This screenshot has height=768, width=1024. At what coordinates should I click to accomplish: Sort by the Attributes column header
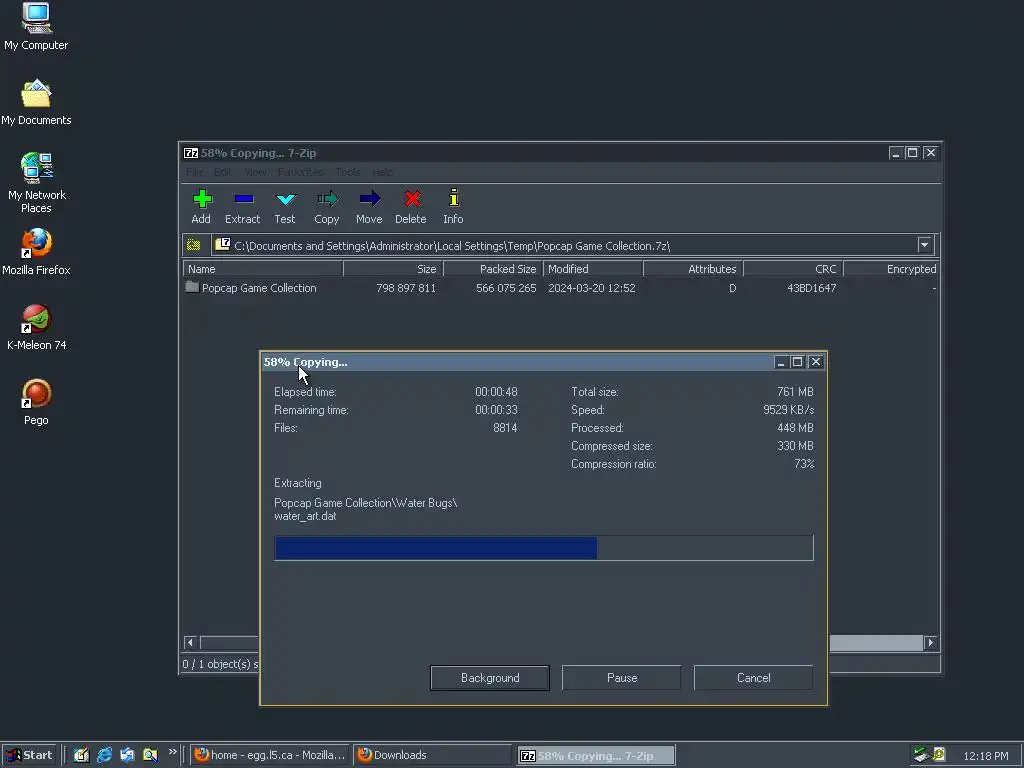coord(693,269)
